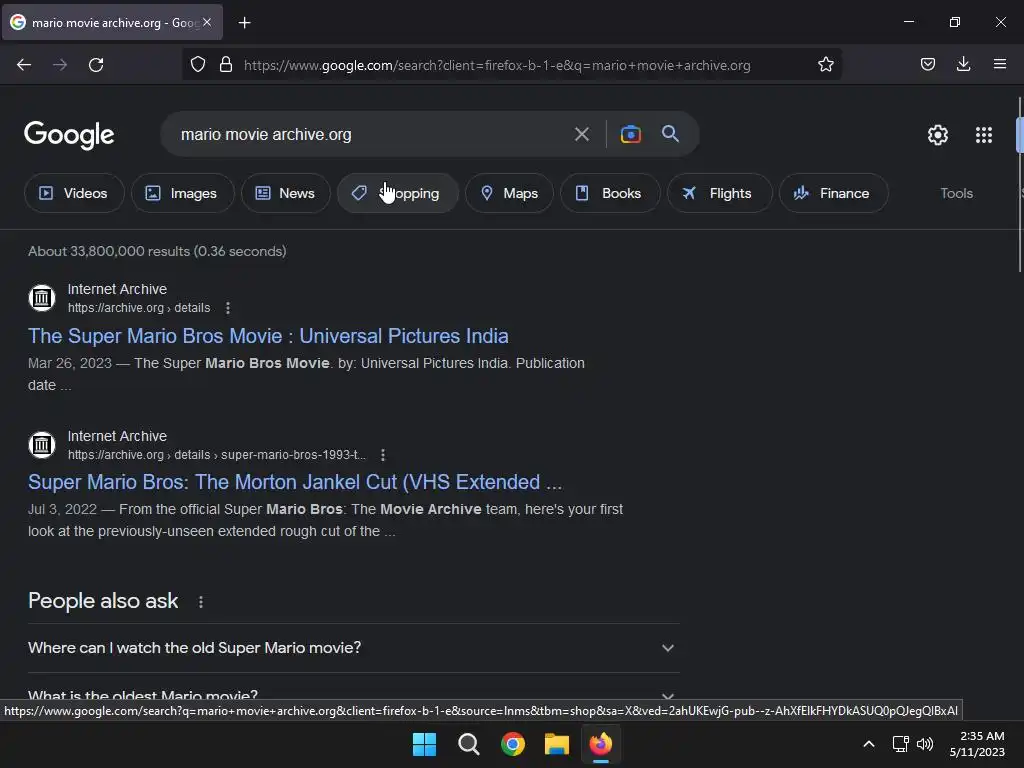The width and height of the screenshot is (1024, 768).
Task: Expand What is the oldest Mario movie
Action: tap(353, 696)
